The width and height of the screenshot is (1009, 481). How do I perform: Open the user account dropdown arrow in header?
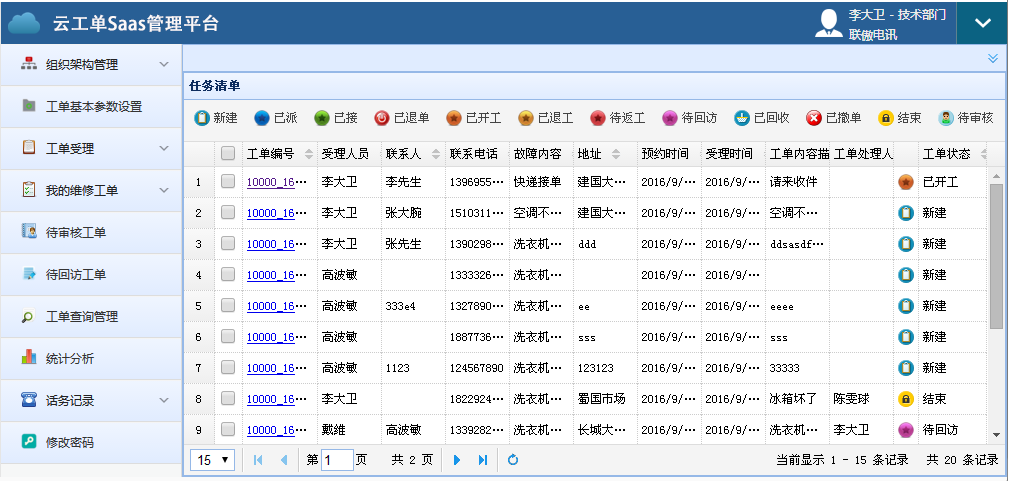[981, 23]
